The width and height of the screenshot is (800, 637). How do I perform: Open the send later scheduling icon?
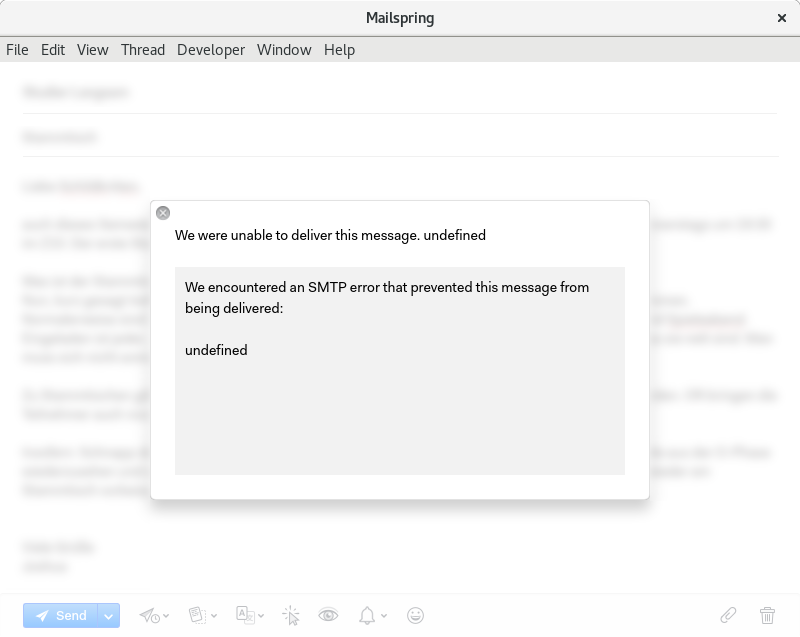[x=154, y=616]
